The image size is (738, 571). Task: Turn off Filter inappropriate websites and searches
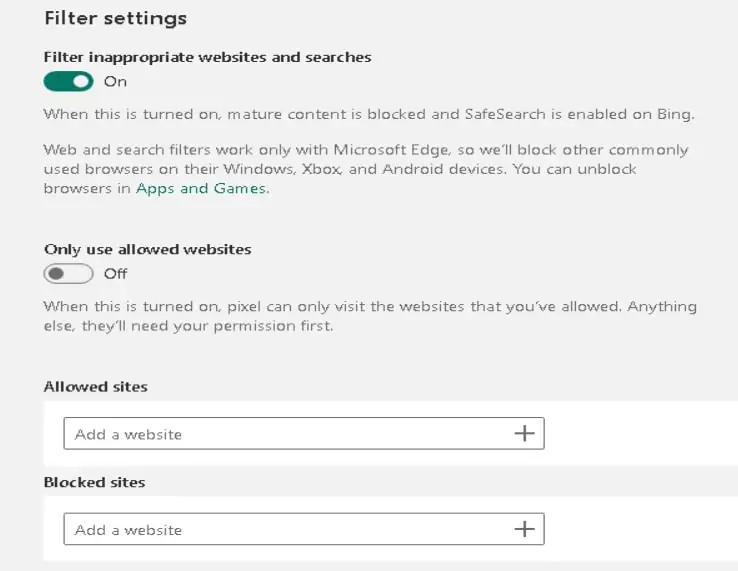[69, 81]
